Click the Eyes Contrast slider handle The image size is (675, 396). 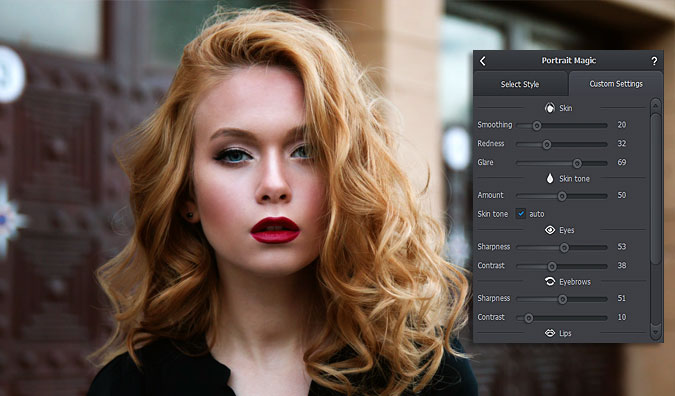552,266
